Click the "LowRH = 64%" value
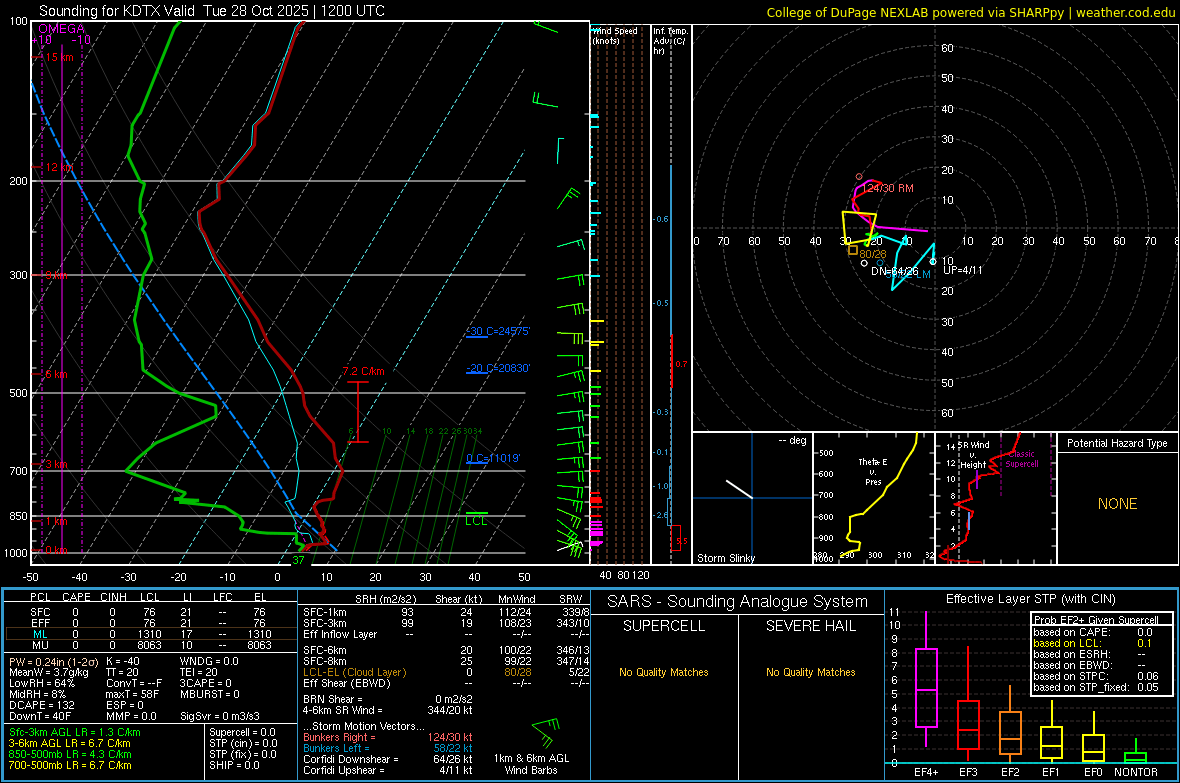 (41, 683)
